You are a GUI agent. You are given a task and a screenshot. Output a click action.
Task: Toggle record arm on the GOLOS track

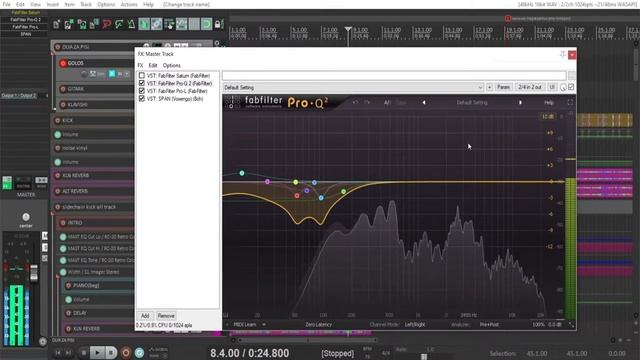pos(63,63)
